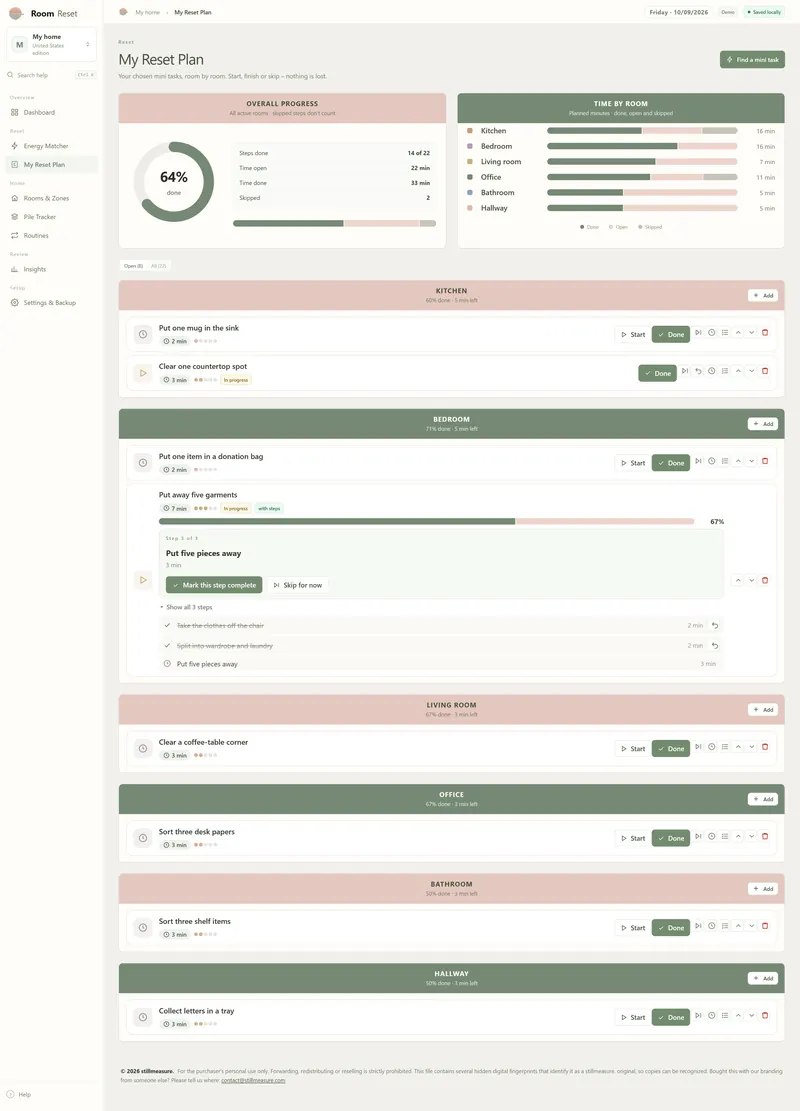Click play icon beside 'Clear one countertop spot'
800x1111 pixels.
pyautogui.click(x=143, y=373)
